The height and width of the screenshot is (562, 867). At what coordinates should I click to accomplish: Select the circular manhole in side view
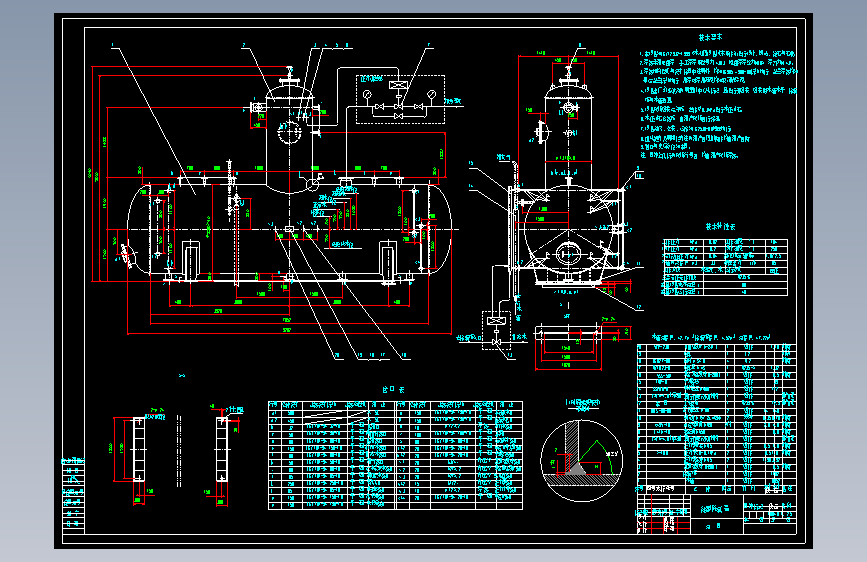coord(568,254)
